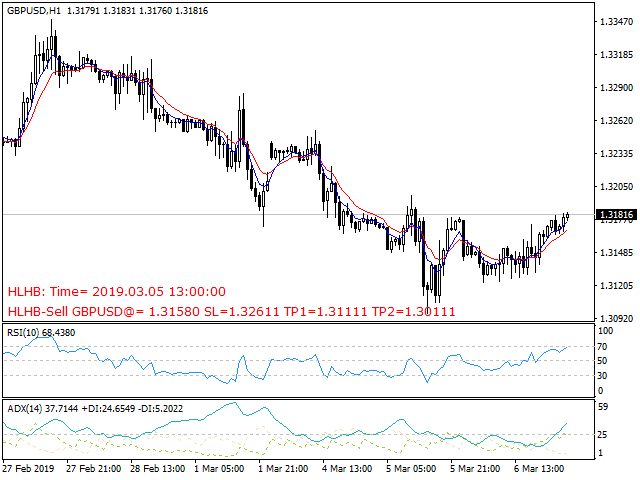Click the 27 Feb 2019 date label
The width and height of the screenshot is (640, 480).
click(x=29, y=469)
